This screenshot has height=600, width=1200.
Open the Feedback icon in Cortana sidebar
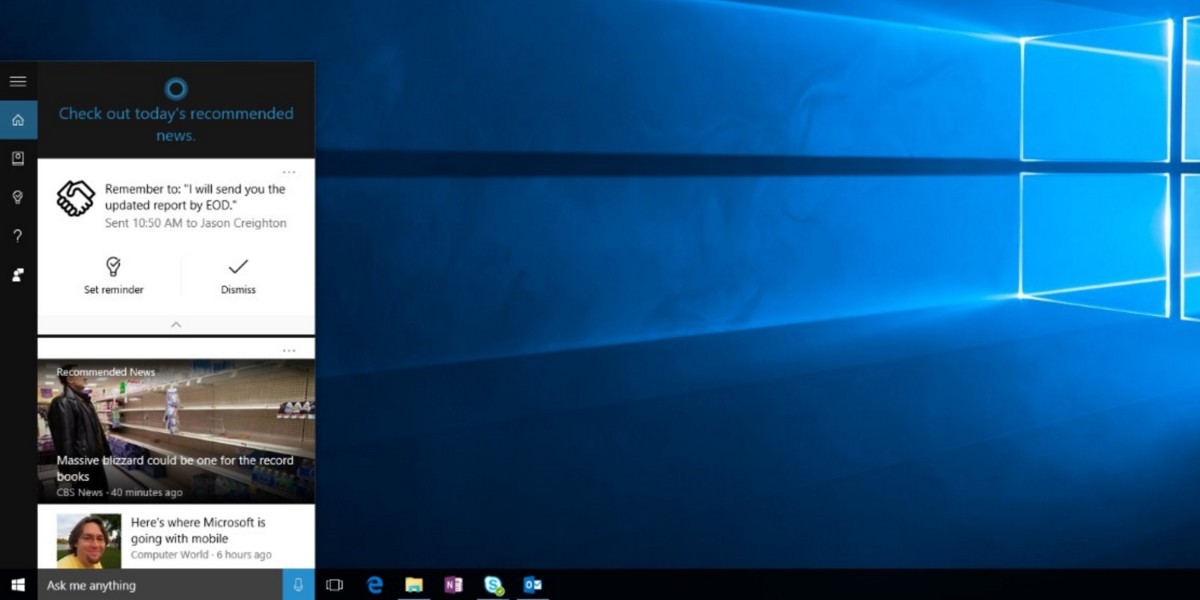coord(18,275)
